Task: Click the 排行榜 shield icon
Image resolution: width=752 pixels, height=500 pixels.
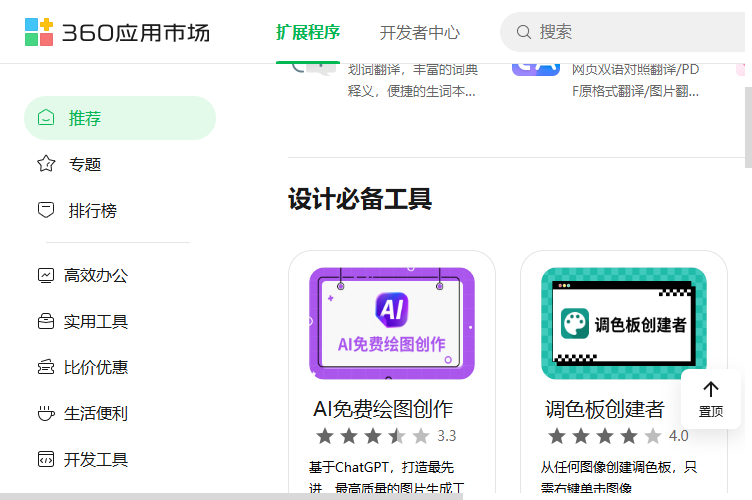Action: (x=46, y=210)
